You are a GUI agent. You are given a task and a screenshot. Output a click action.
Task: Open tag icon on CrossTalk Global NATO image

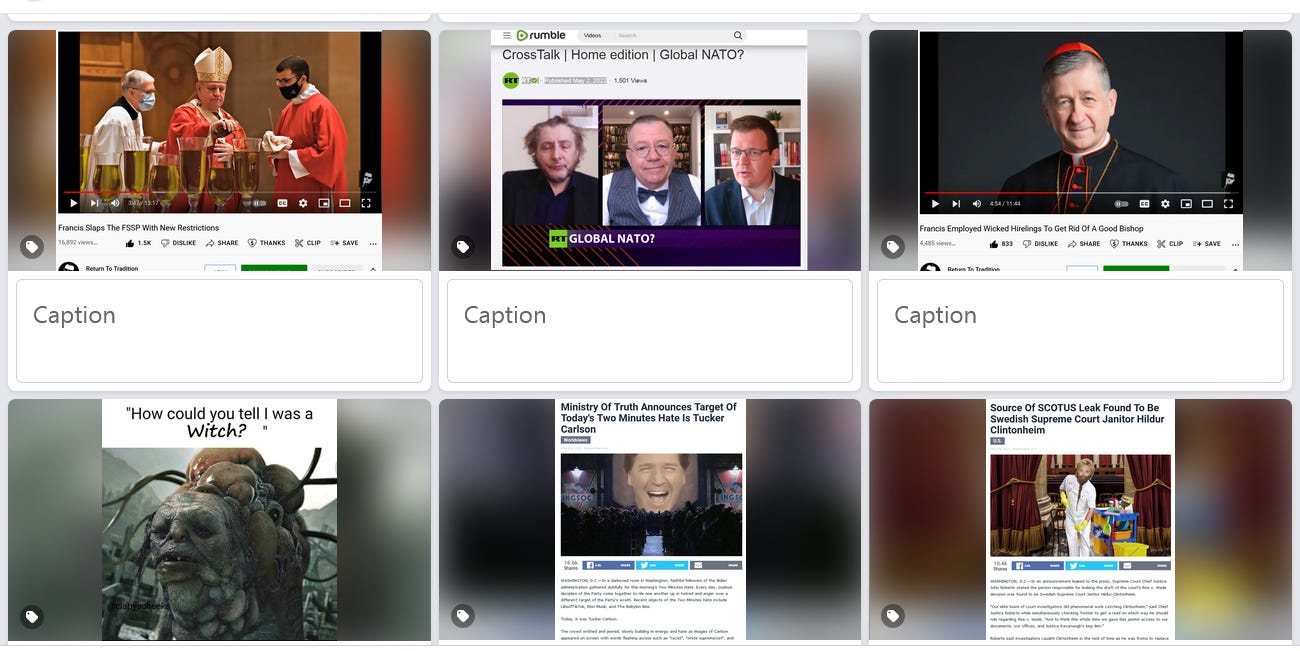462,246
